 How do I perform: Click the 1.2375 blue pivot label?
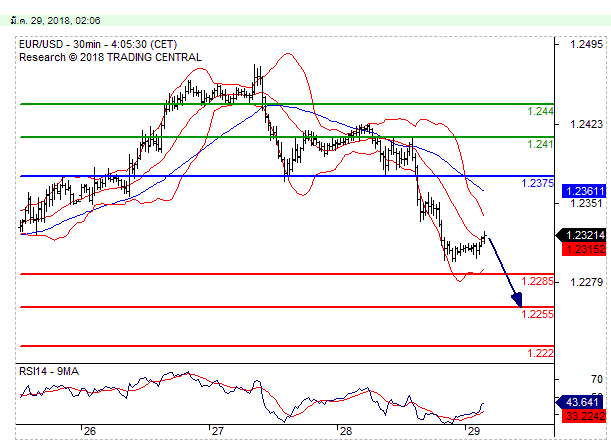tap(537, 183)
